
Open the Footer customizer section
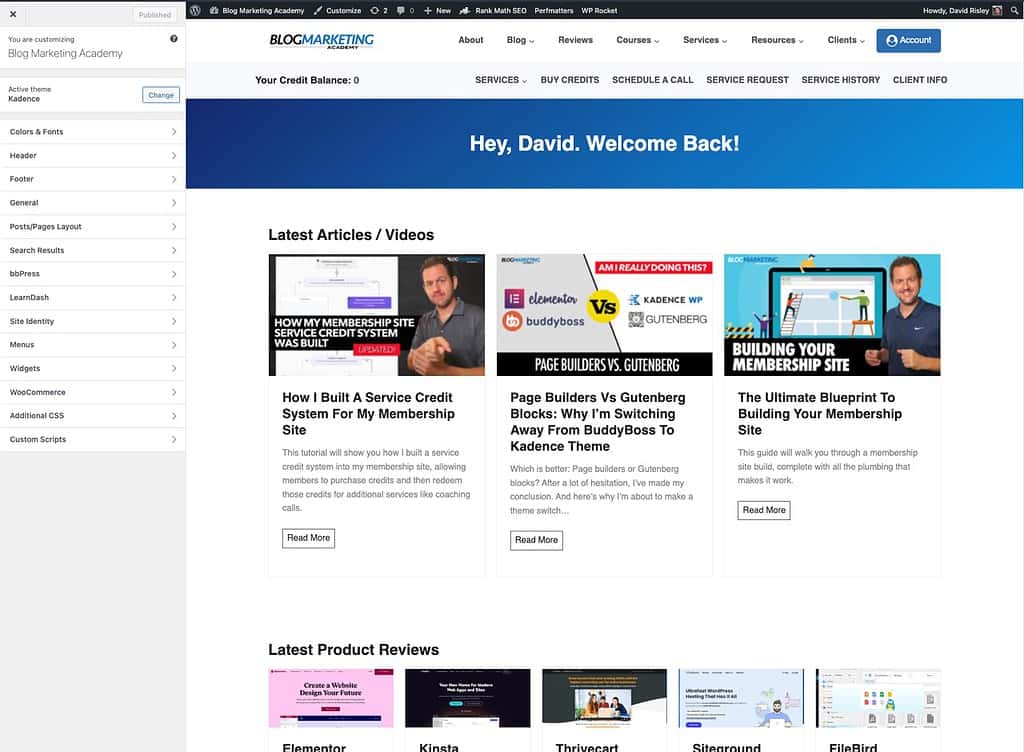93,179
